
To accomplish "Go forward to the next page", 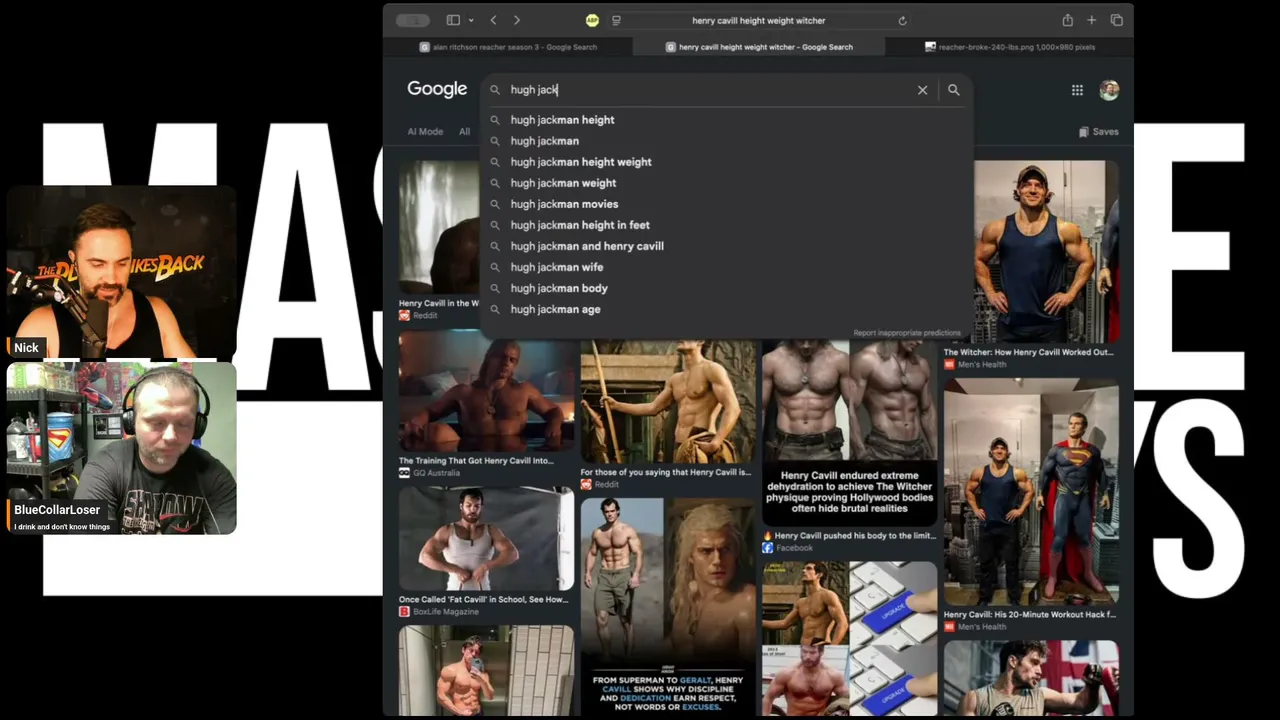I will tap(516, 20).
